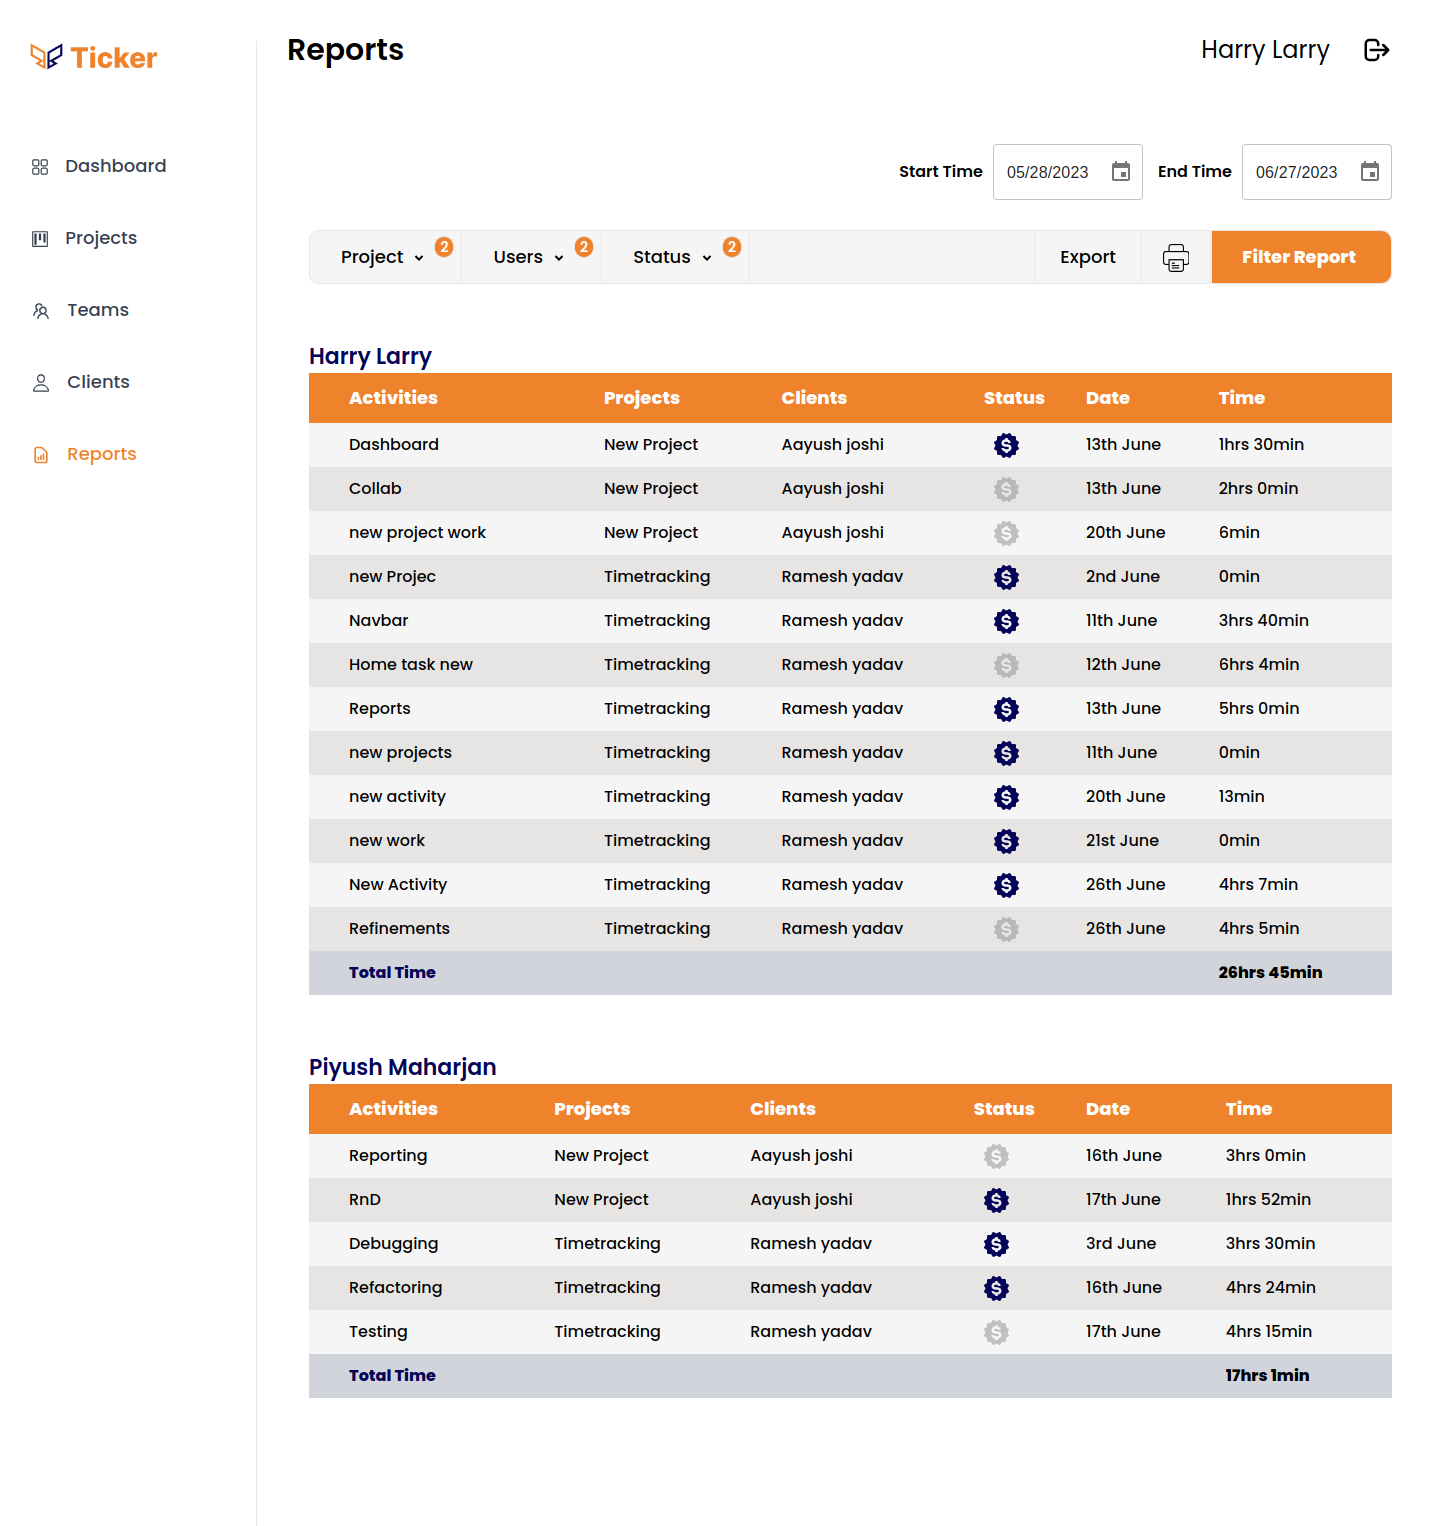The height and width of the screenshot is (1526, 1440).
Task: Click billable status icon in Harry's Reports row
Action: pyautogui.click(x=1006, y=709)
